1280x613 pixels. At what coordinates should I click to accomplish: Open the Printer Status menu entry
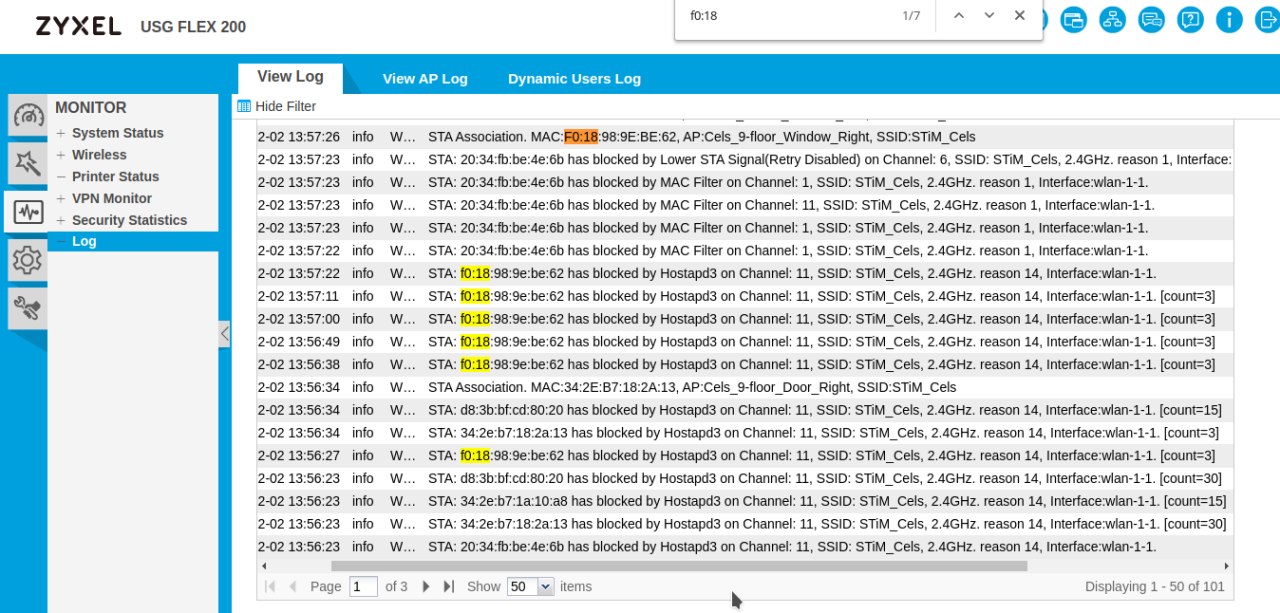point(115,176)
